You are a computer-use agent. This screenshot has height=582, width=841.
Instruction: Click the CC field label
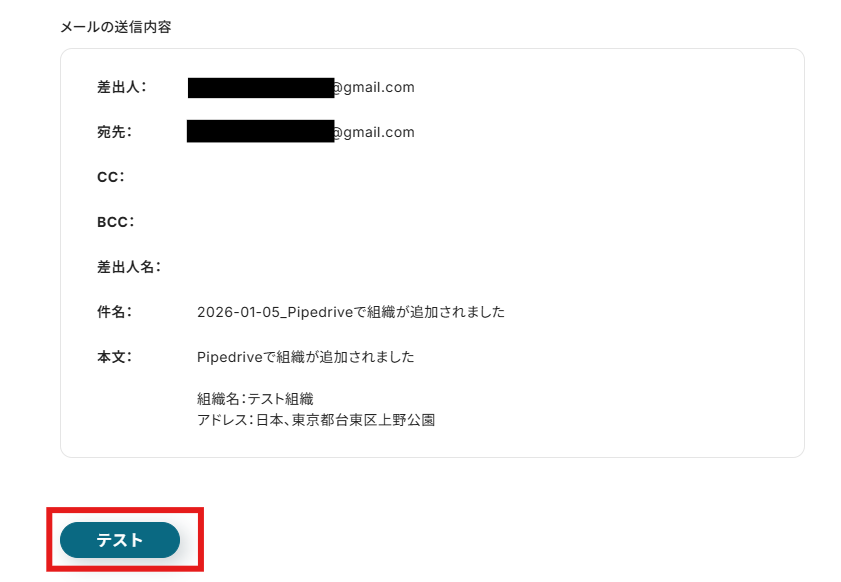click(110, 177)
